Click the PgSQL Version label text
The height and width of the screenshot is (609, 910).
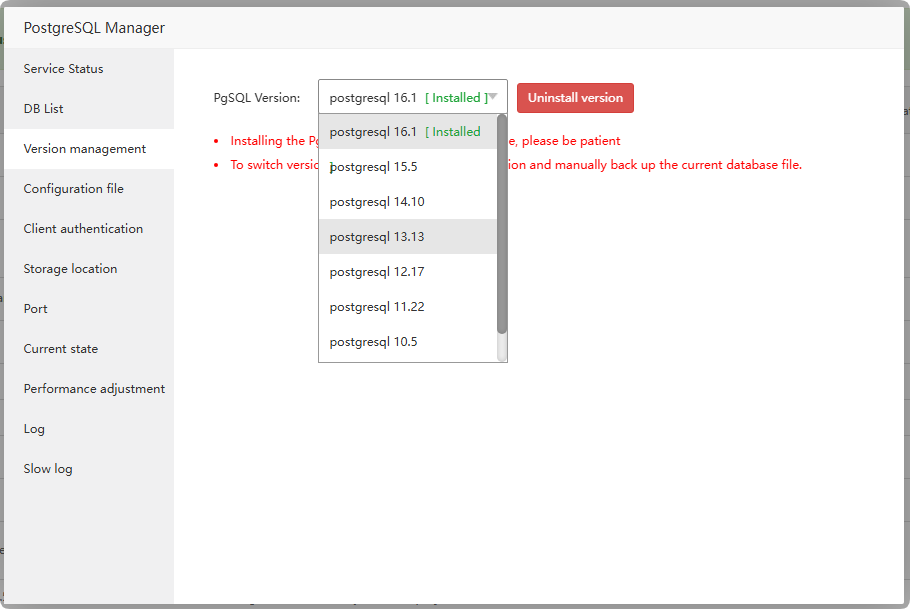pos(257,98)
